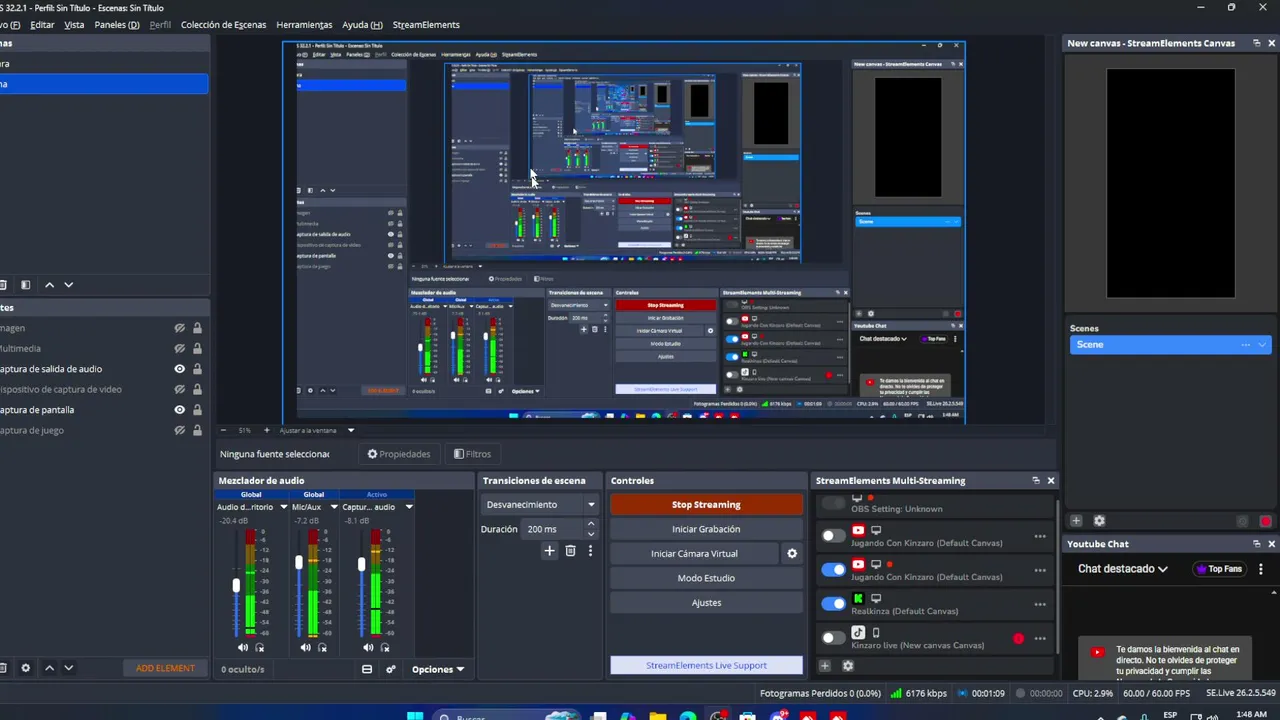Expand Captura de audio channel menu arrow

pyautogui.click(x=408, y=507)
